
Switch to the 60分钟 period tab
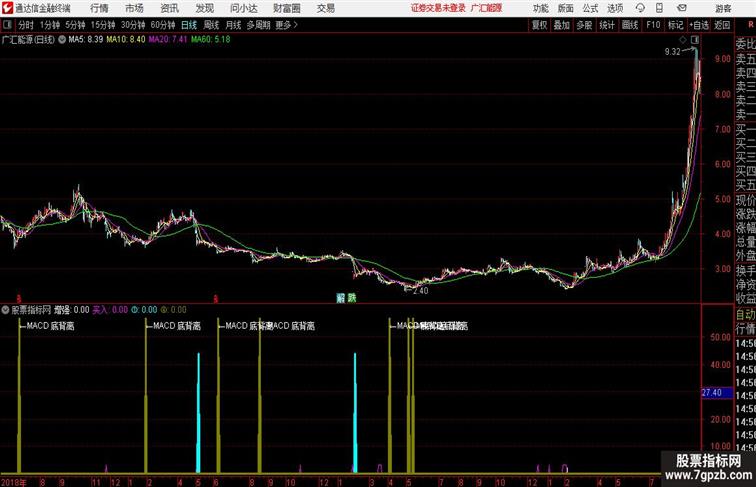163,25
